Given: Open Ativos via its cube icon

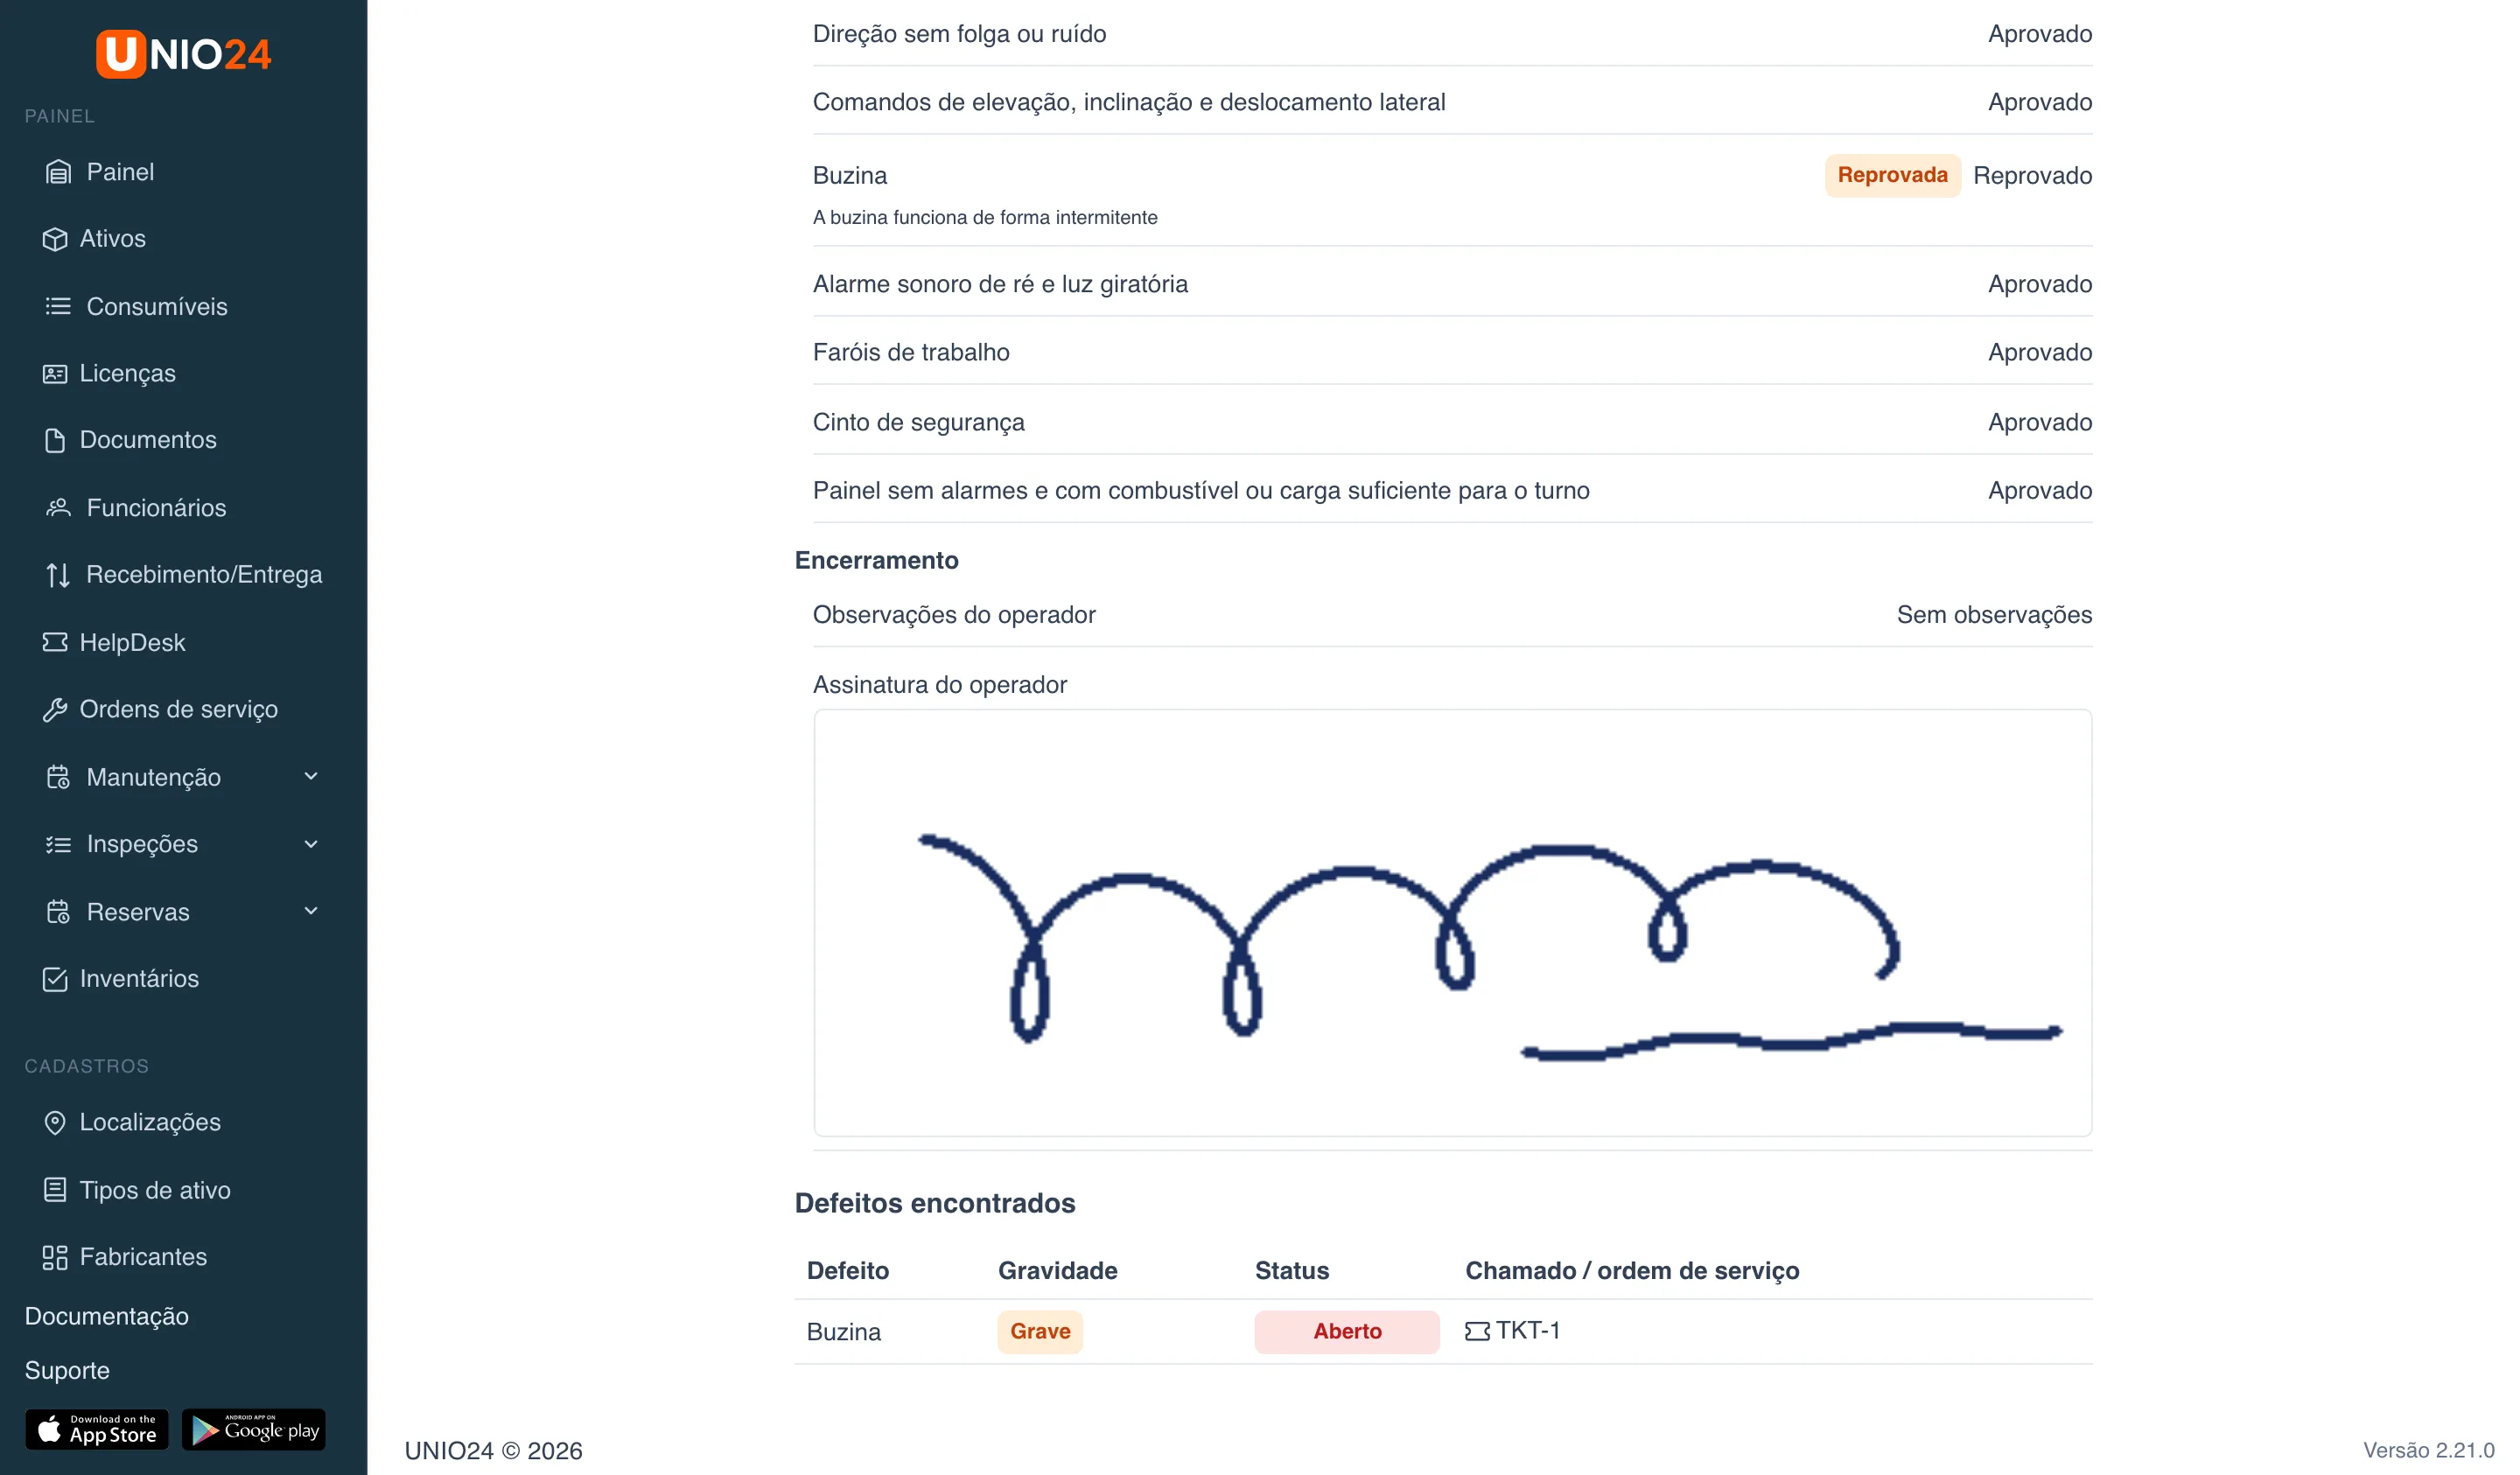Looking at the screenshot, I should coord(55,239).
